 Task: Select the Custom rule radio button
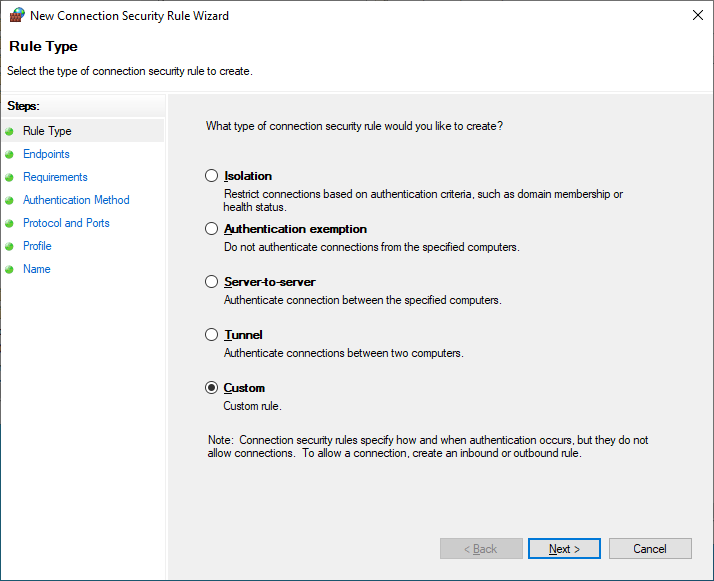click(x=211, y=387)
